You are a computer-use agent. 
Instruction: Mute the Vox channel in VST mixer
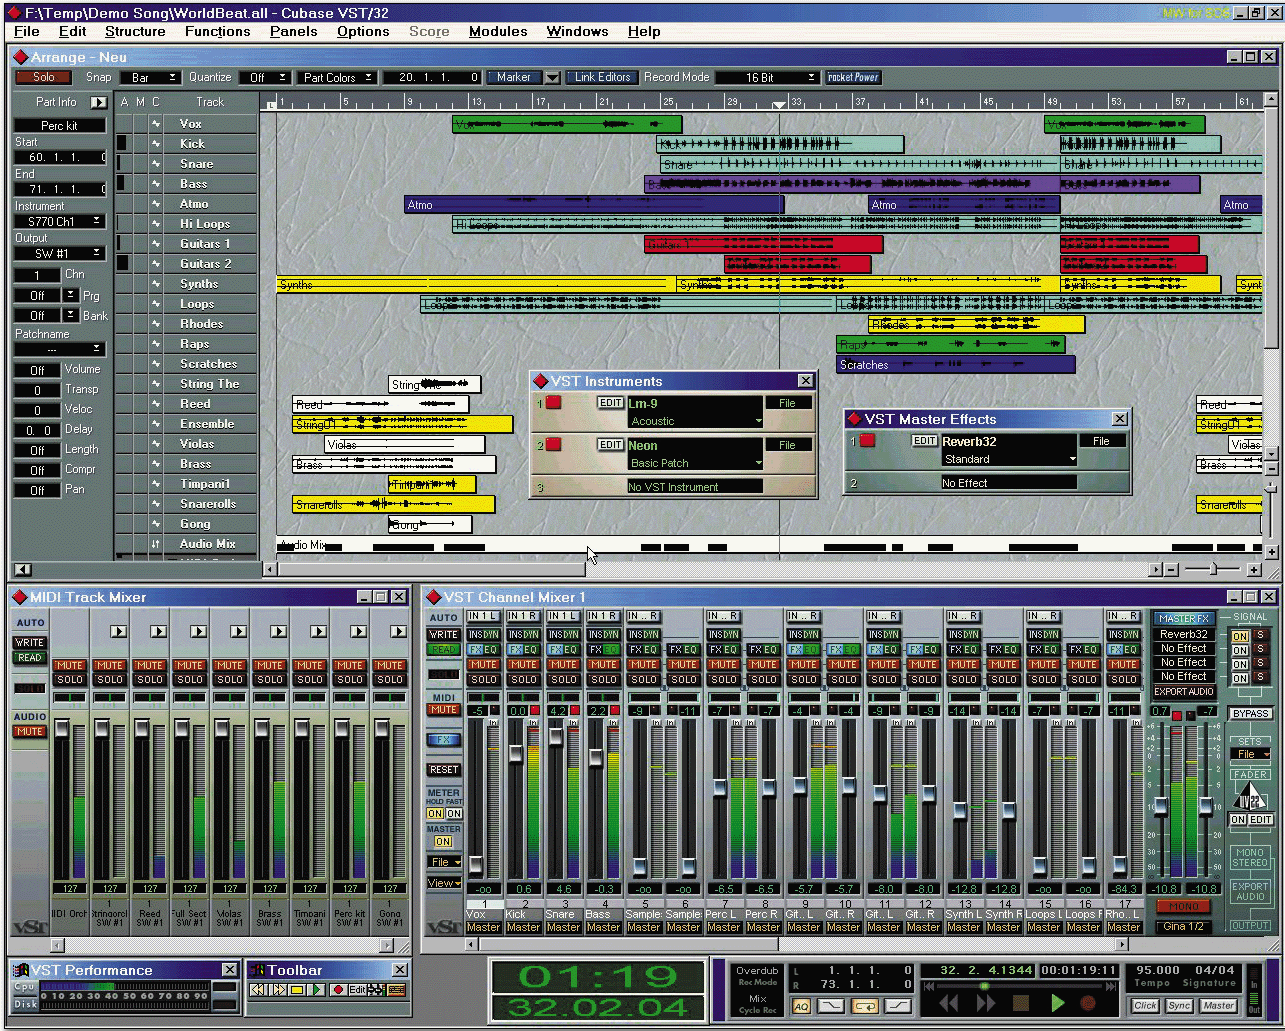click(483, 664)
